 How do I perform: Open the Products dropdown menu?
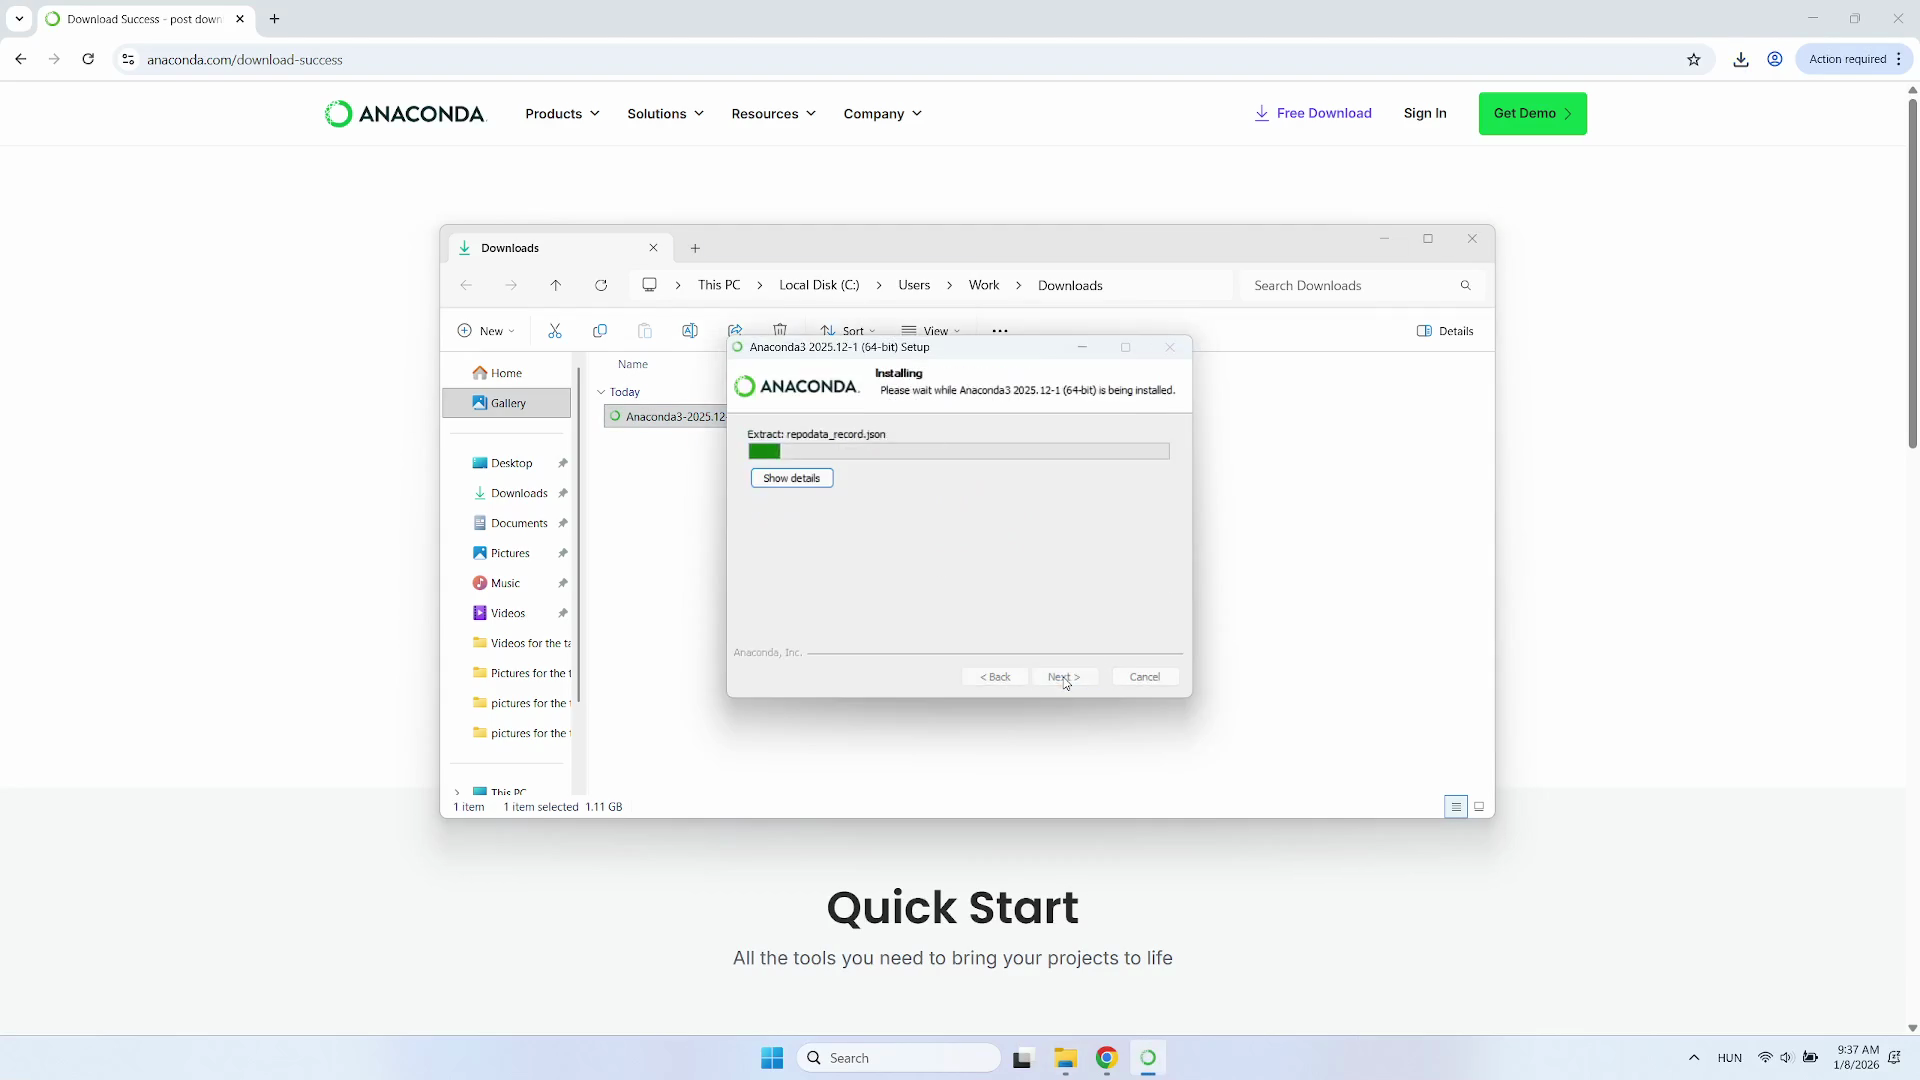(x=562, y=114)
